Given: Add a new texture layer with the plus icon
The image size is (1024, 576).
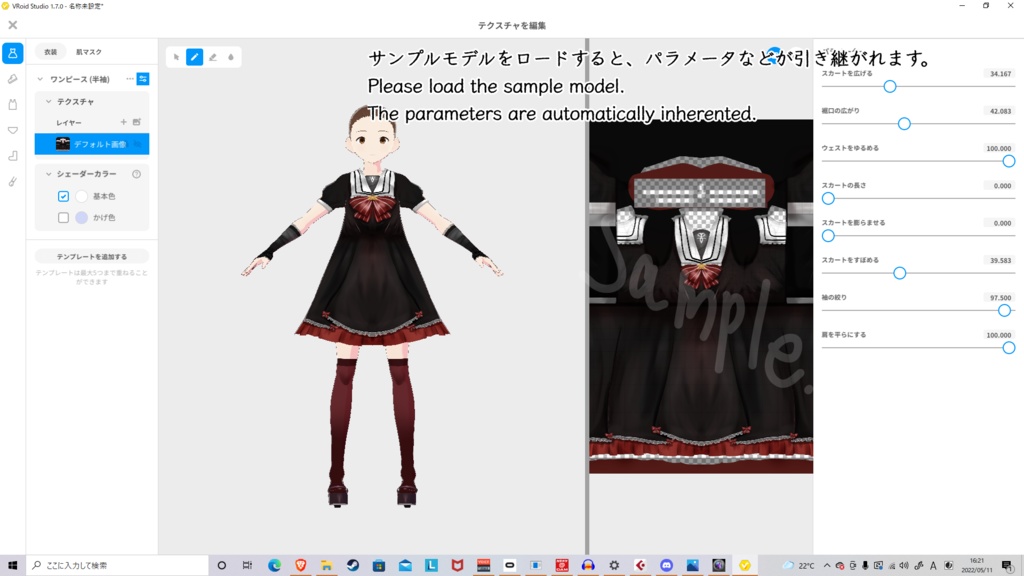Looking at the screenshot, I should [123, 121].
